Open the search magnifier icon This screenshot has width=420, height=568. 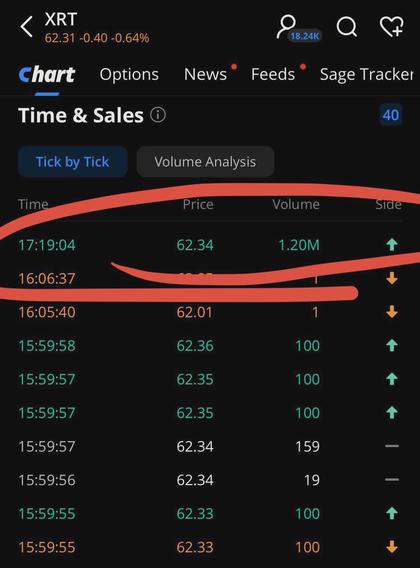point(347,26)
